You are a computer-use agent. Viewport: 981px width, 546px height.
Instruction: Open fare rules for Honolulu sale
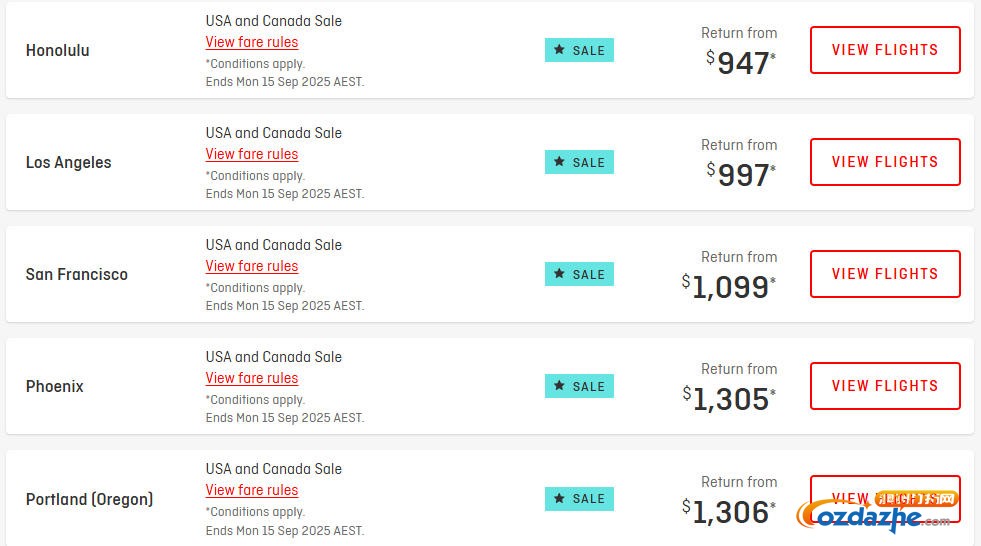click(x=252, y=42)
